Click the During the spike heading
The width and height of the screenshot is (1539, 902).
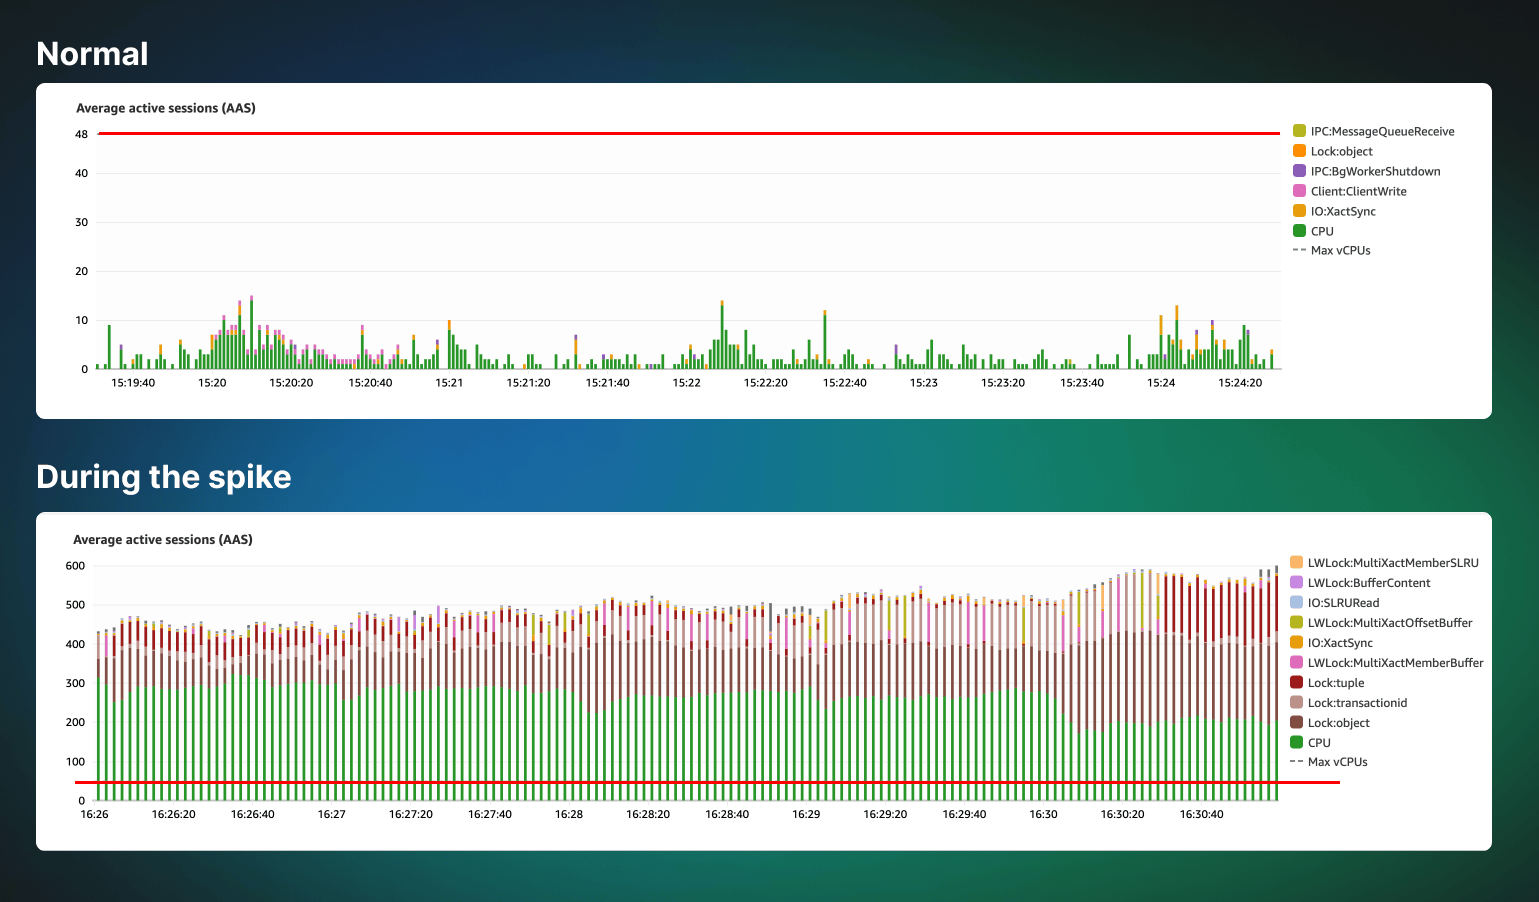click(164, 477)
